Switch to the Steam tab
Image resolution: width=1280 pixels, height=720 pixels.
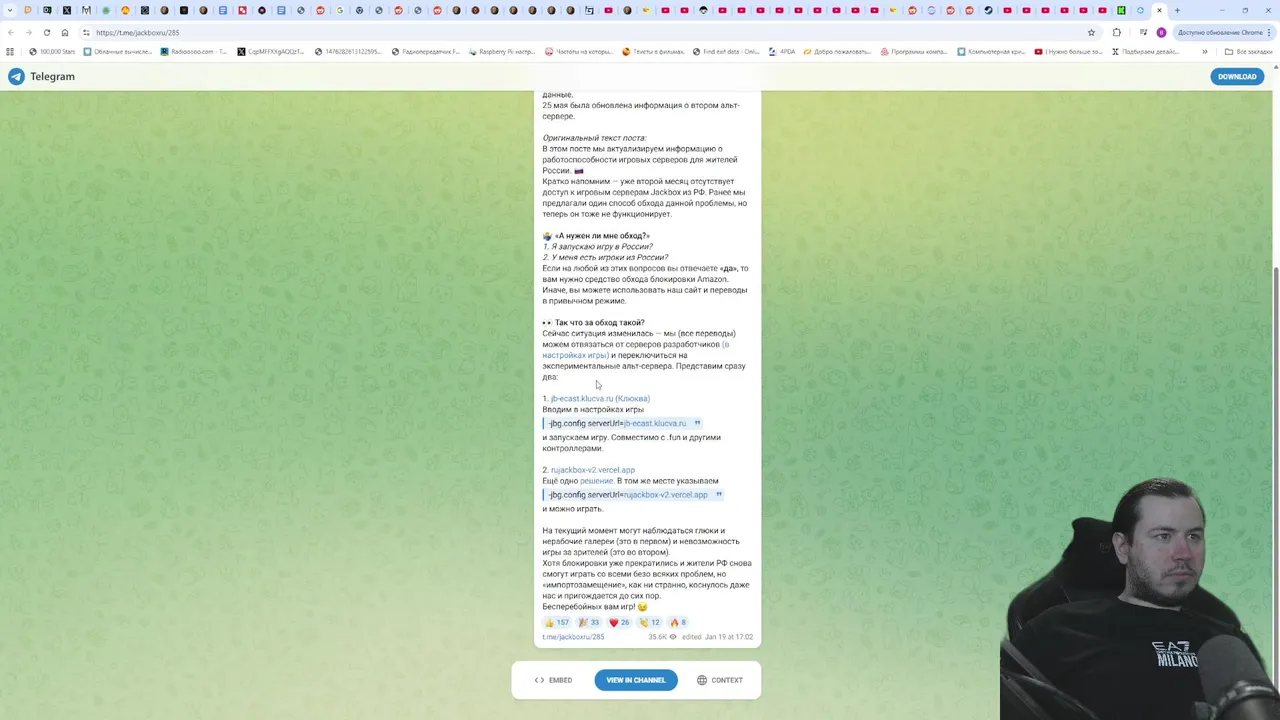988,10
